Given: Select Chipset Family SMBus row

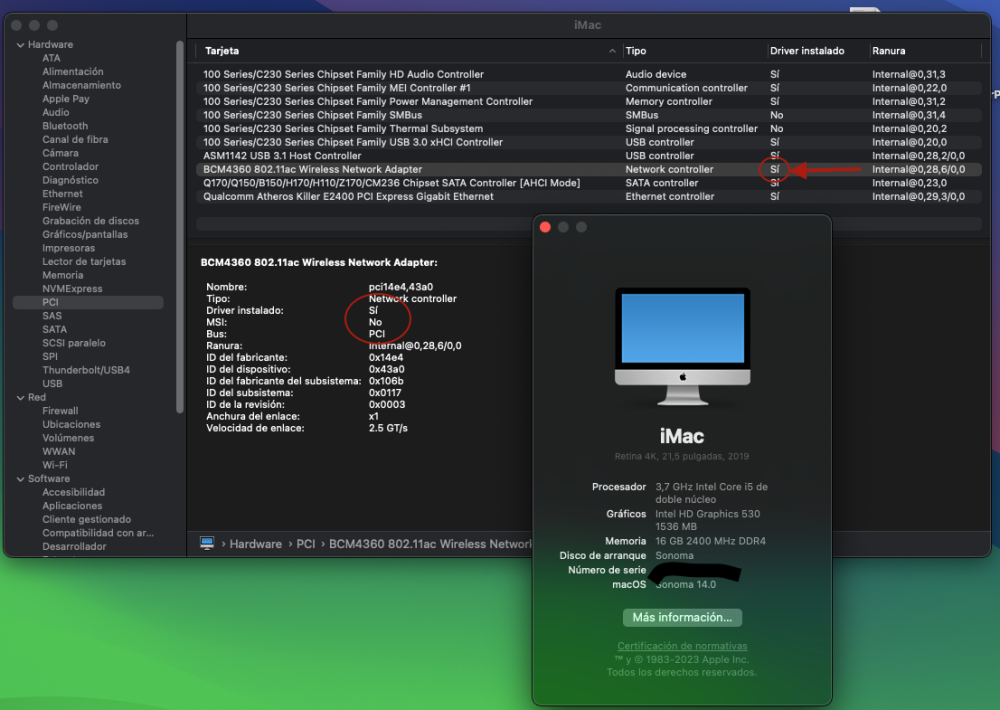Looking at the screenshot, I should click(589, 115).
